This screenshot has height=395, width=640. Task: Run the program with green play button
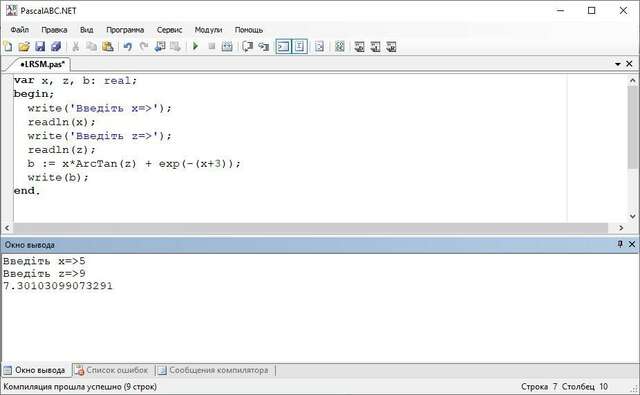(x=195, y=47)
